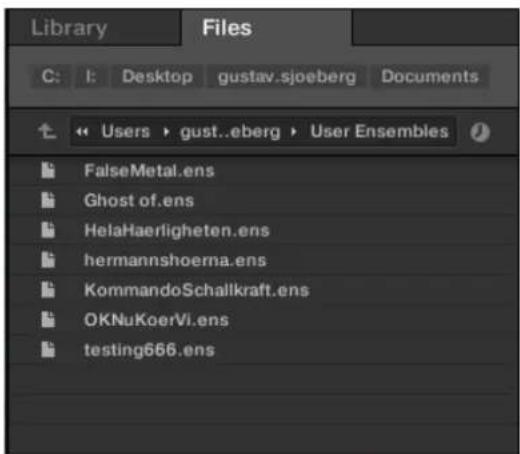This screenshot has height=454, width=520.
Task: Expand the arrow after Users in path
Action: 166,132
